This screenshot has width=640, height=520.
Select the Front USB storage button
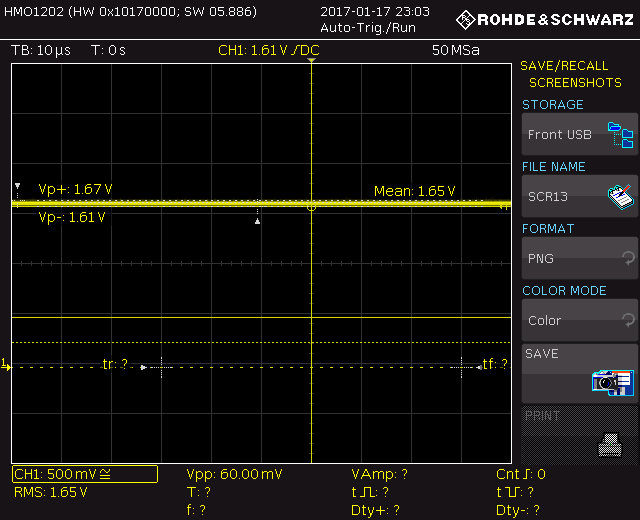pyautogui.click(x=580, y=134)
